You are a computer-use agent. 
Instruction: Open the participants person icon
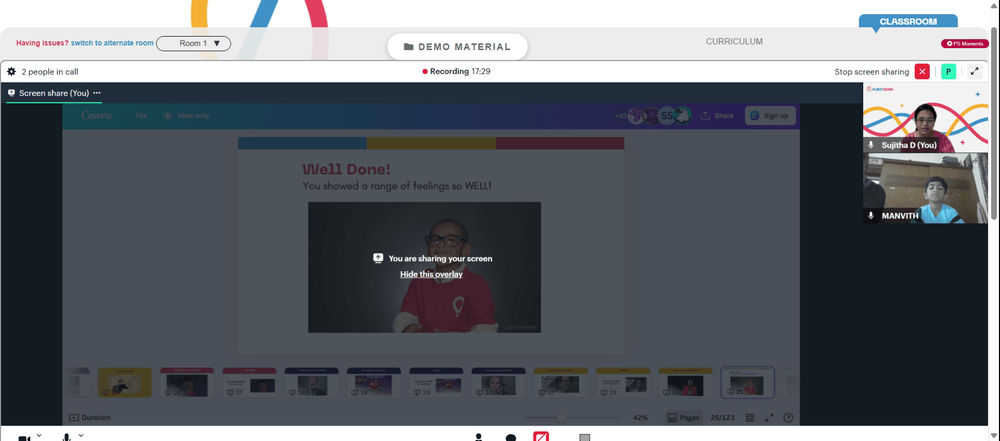[x=479, y=437]
